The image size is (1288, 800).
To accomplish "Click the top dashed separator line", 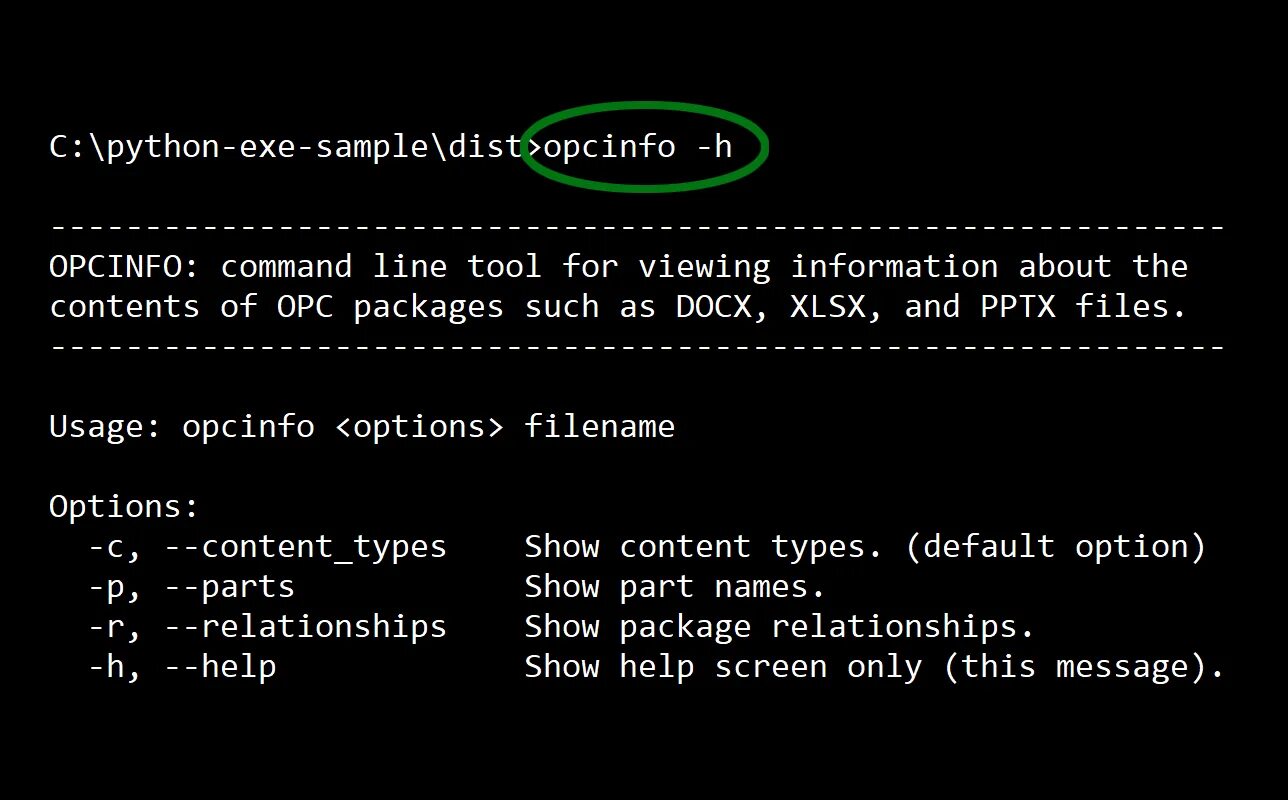I will pos(637,227).
